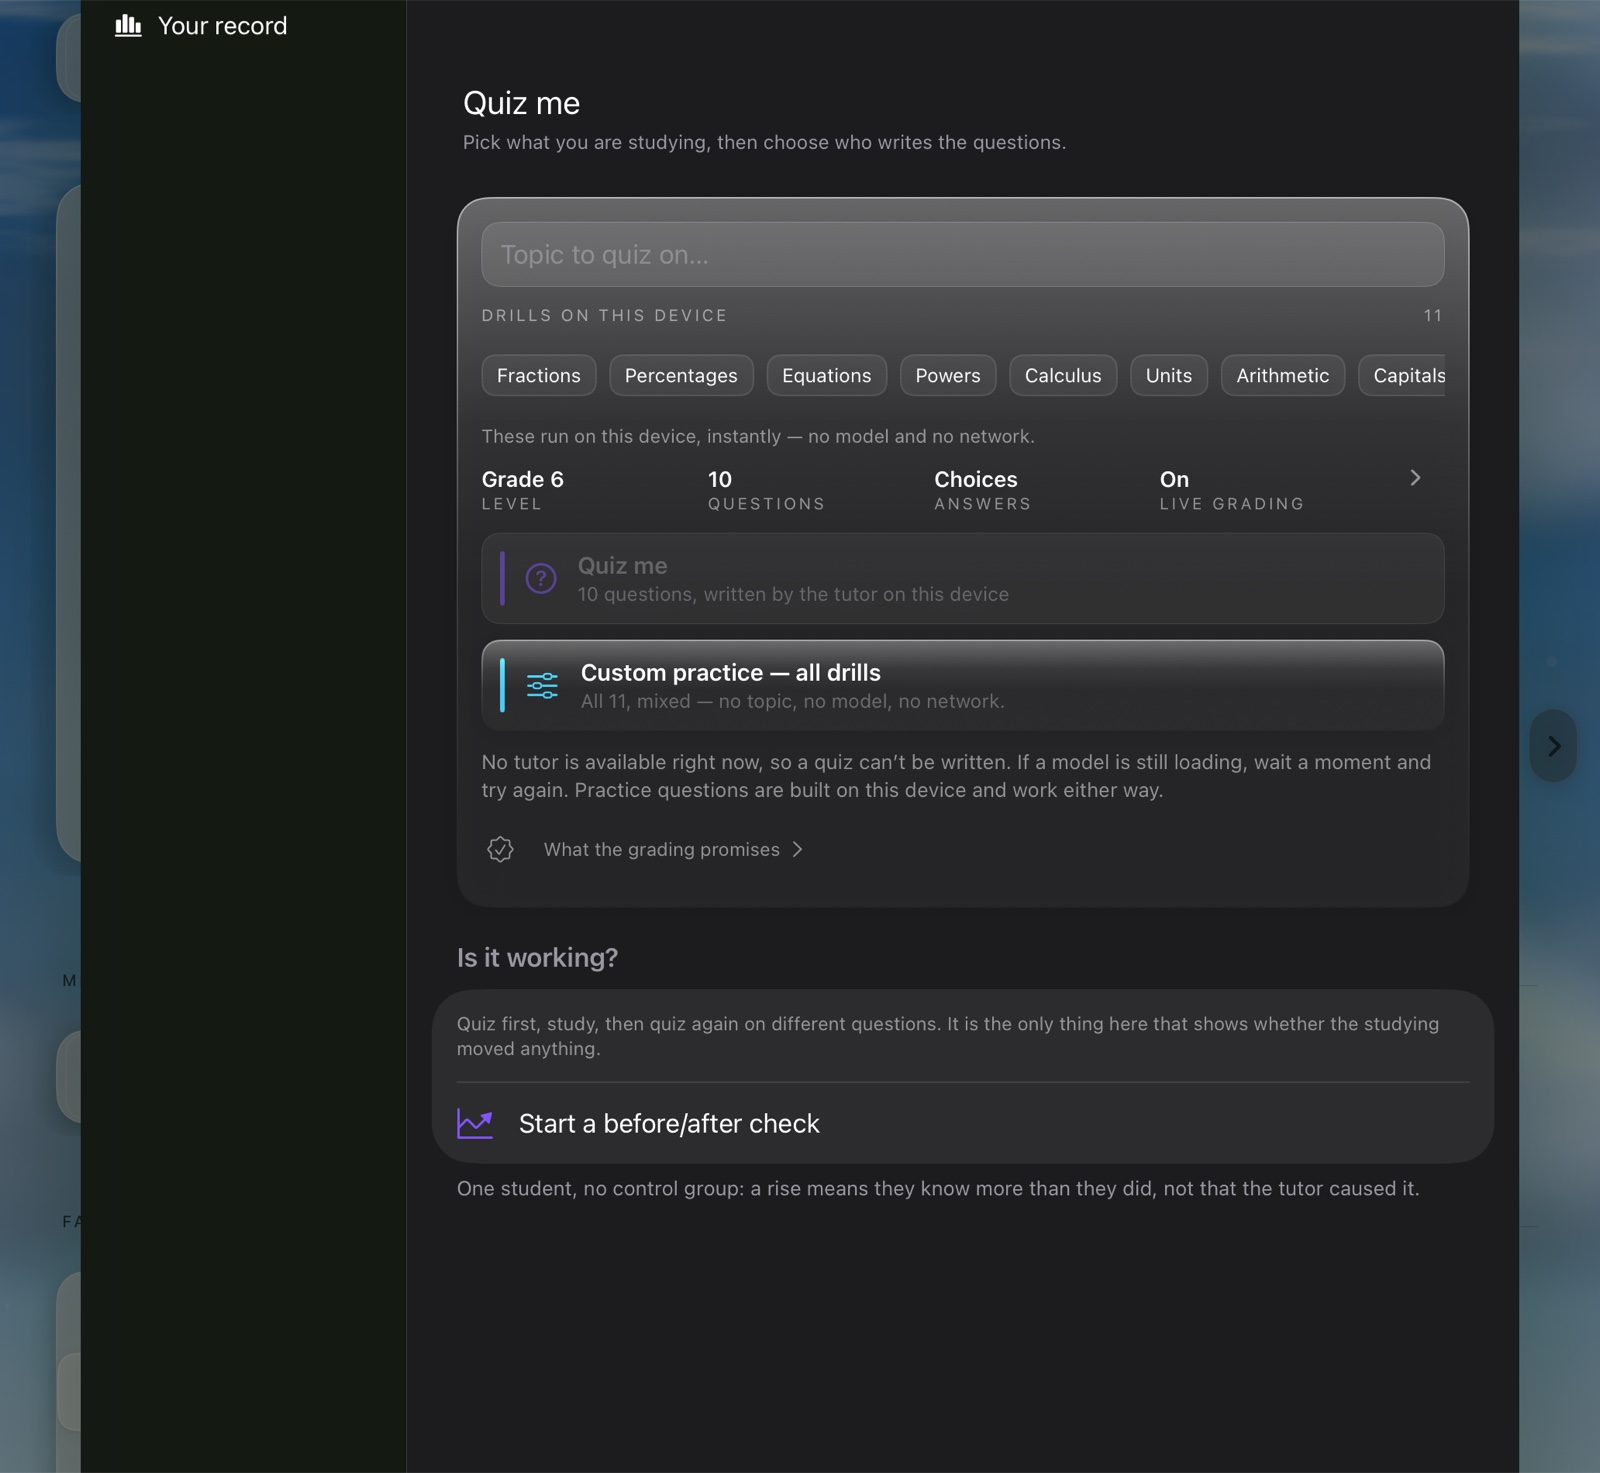Image resolution: width=1600 pixels, height=1473 pixels.
Task: Click 'One student, no control group' note
Action: pyautogui.click(x=938, y=1188)
